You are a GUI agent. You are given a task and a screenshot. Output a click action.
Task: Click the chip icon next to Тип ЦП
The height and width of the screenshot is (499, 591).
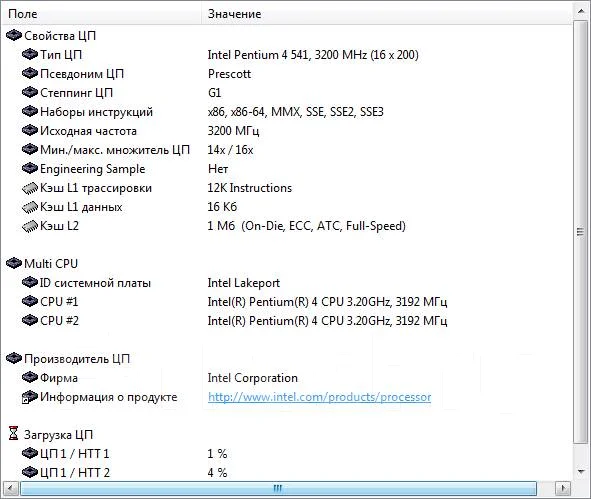[x=30, y=54]
